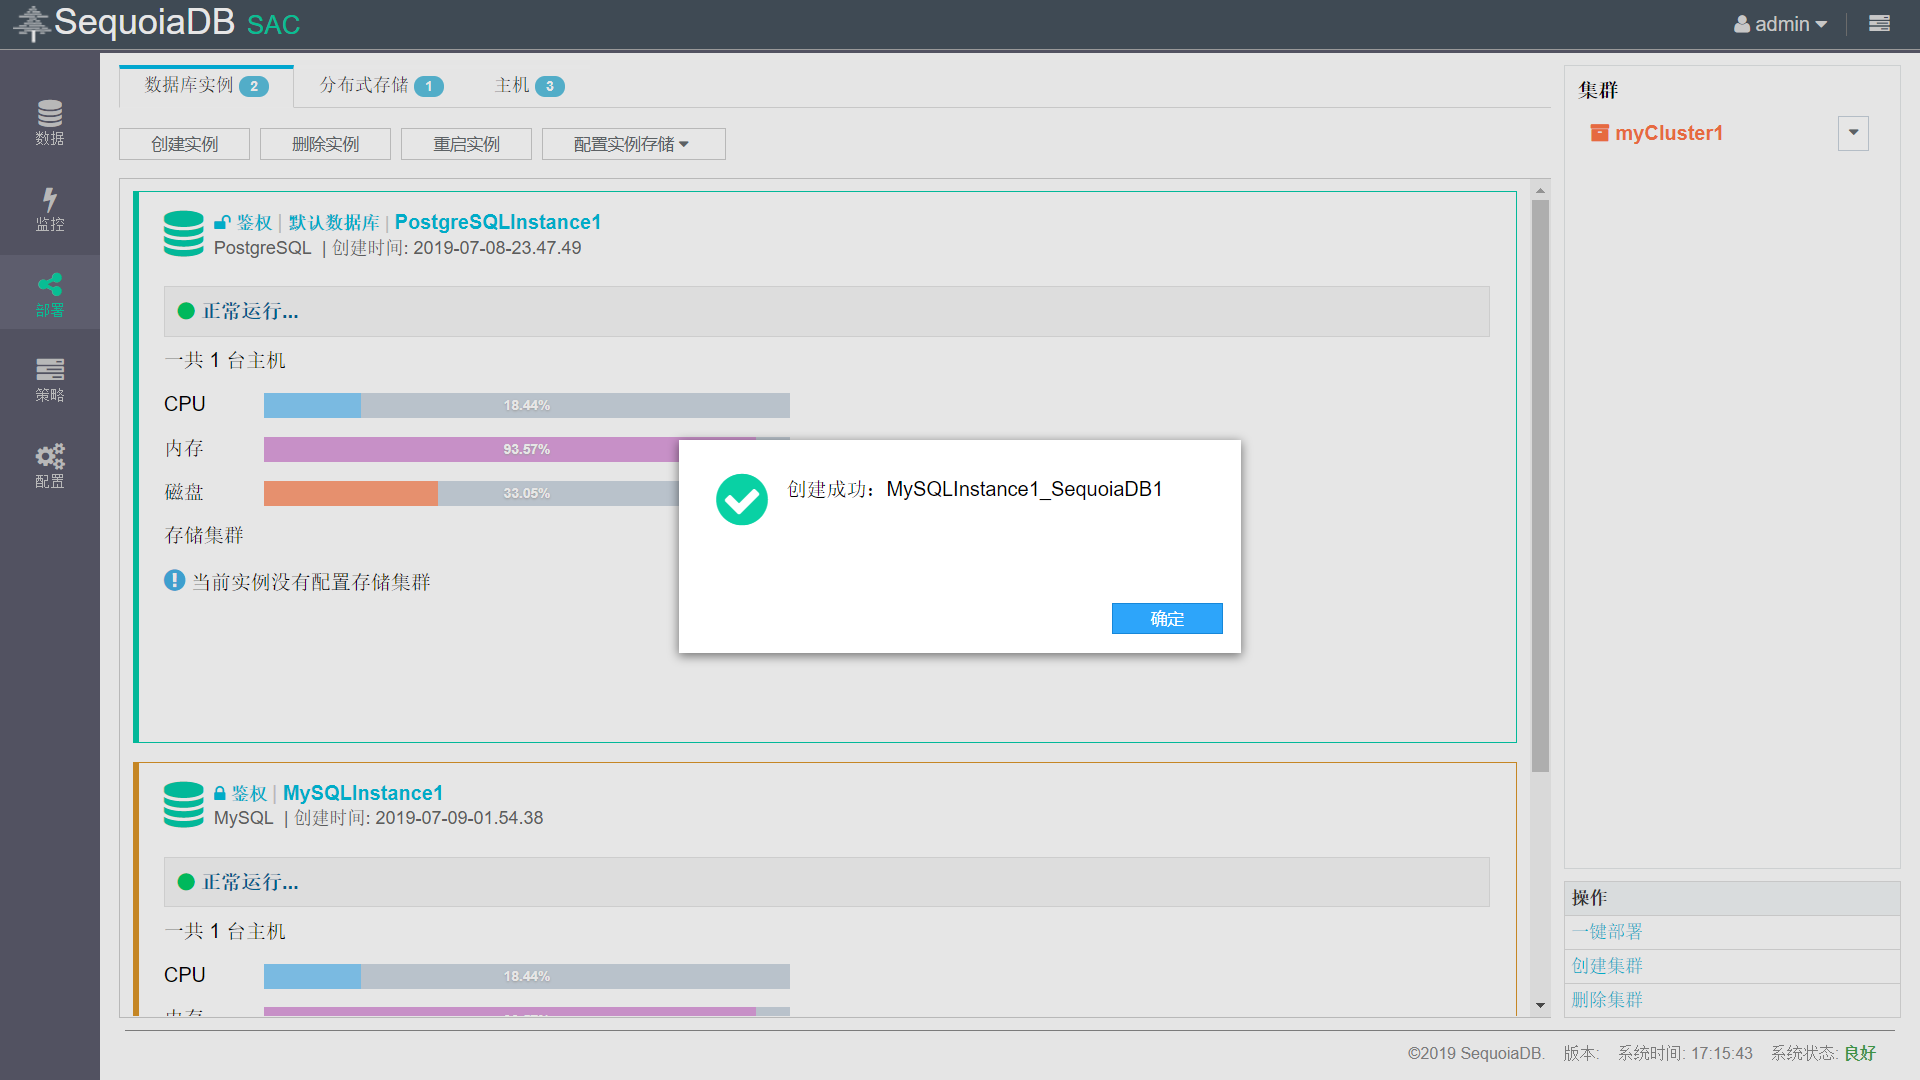Click the 删除实例 button
1920x1080 pixels.
pyautogui.click(x=325, y=144)
